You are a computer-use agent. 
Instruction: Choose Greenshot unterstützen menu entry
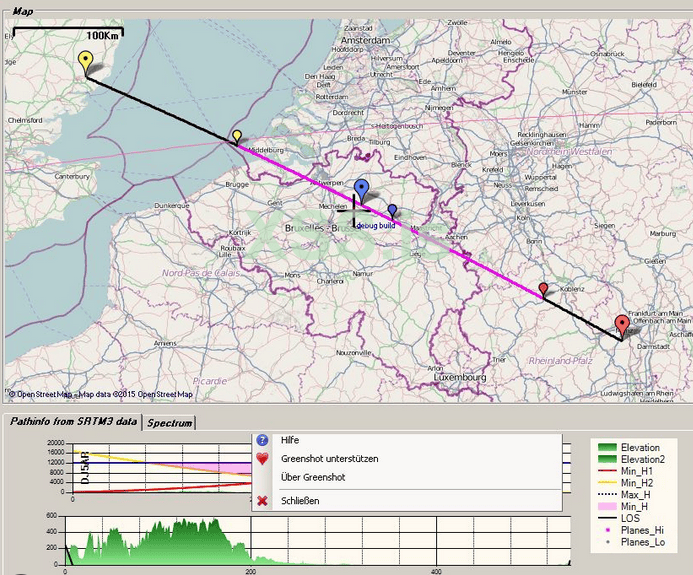[x=330, y=459]
